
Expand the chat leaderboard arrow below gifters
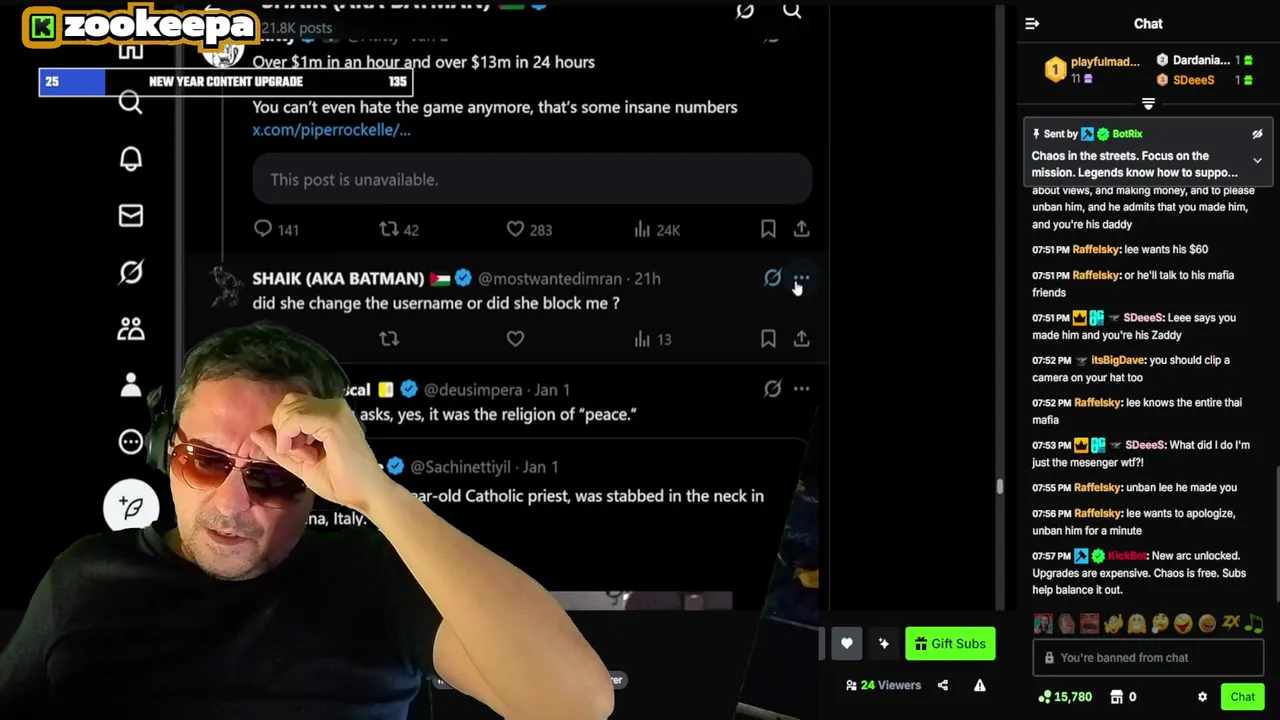(x=1148, y=104)
